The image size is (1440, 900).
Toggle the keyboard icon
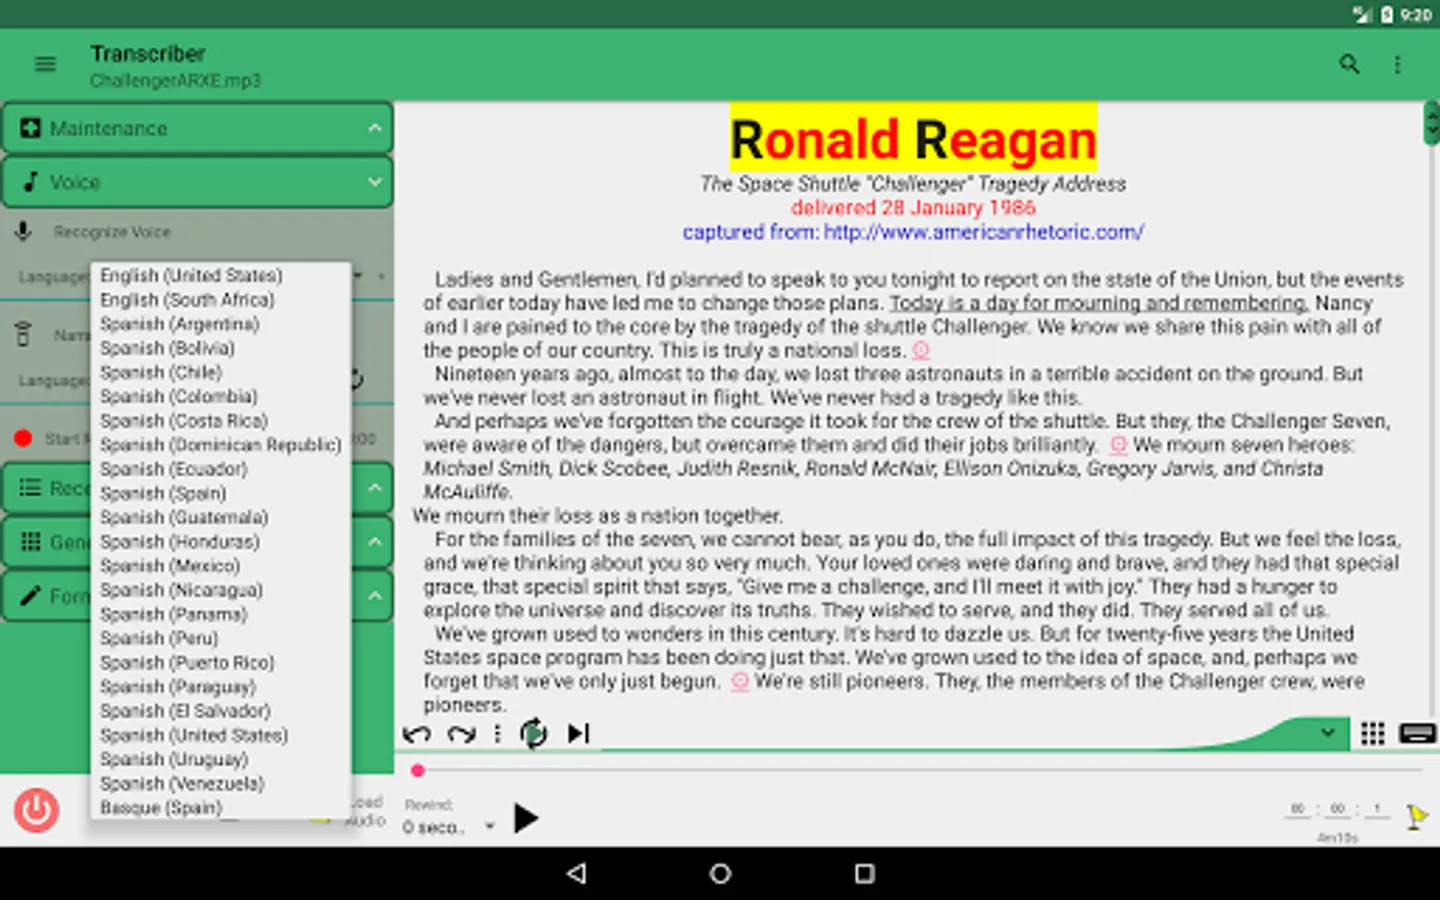(x=1418, y=734)
